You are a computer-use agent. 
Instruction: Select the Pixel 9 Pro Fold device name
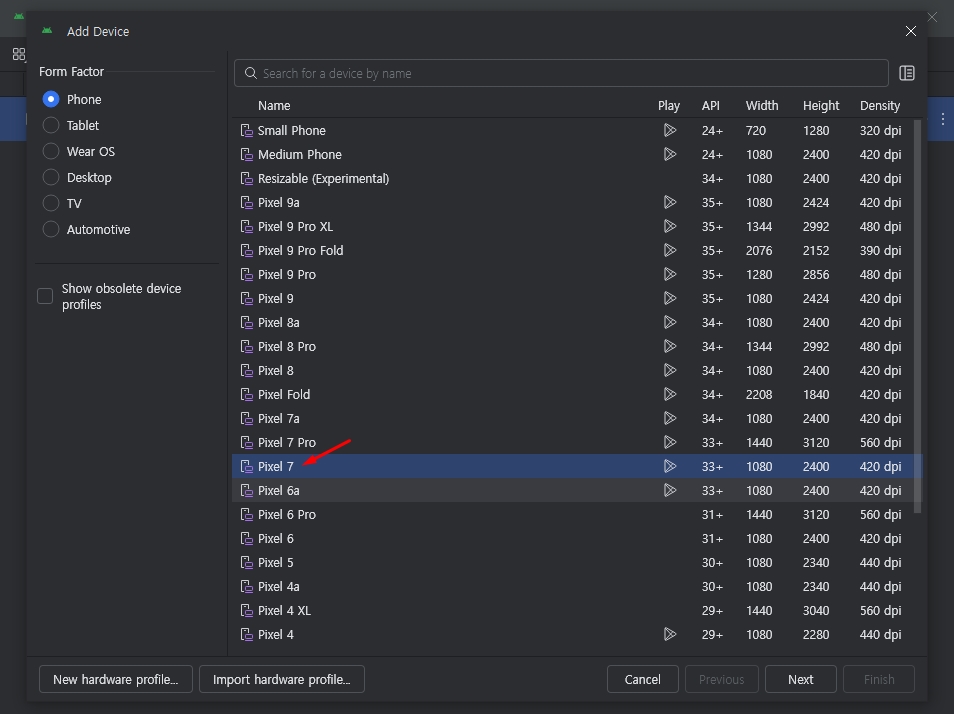pyautogui.click(x=301, y=251)
